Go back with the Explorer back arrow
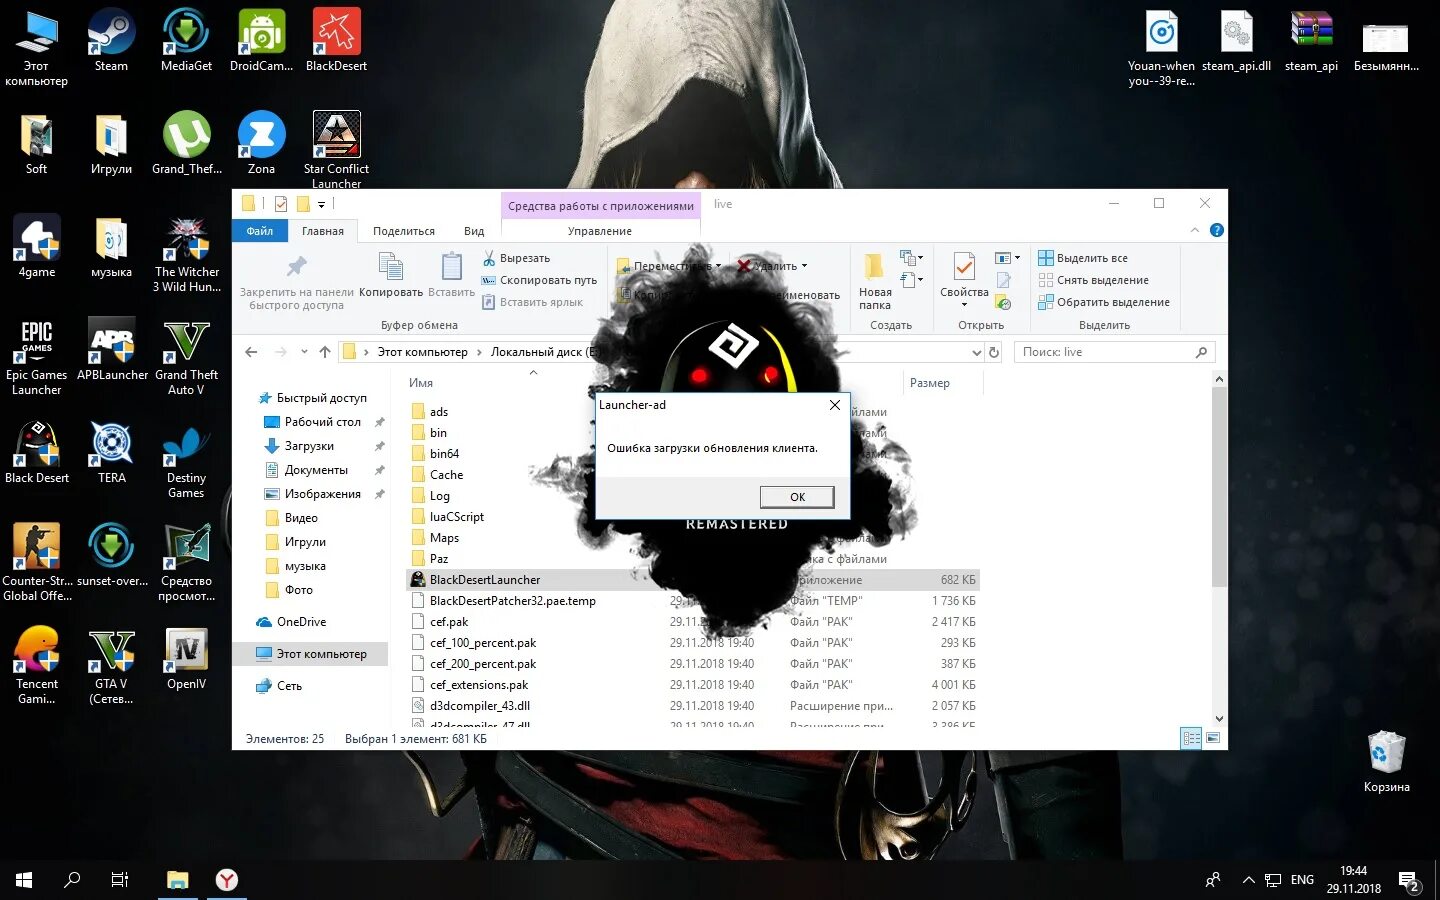The image size is (1440, 900). 251,352
